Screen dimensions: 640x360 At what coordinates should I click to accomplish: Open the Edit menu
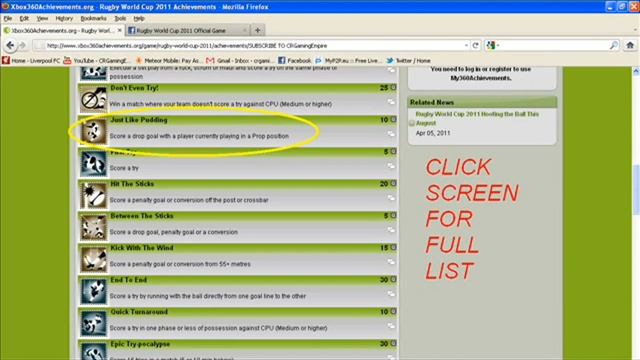point(24,18)
